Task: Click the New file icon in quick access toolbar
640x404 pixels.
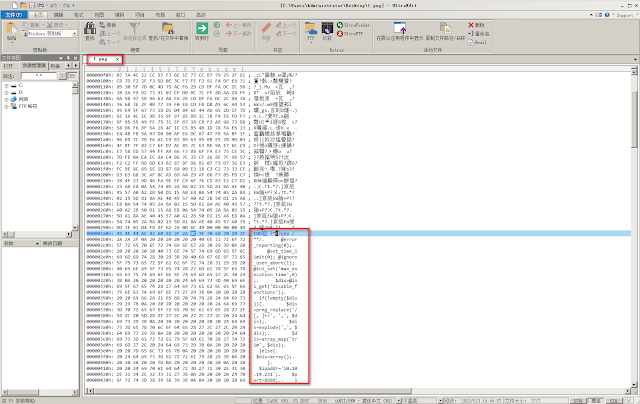Action: click(15, 5)
